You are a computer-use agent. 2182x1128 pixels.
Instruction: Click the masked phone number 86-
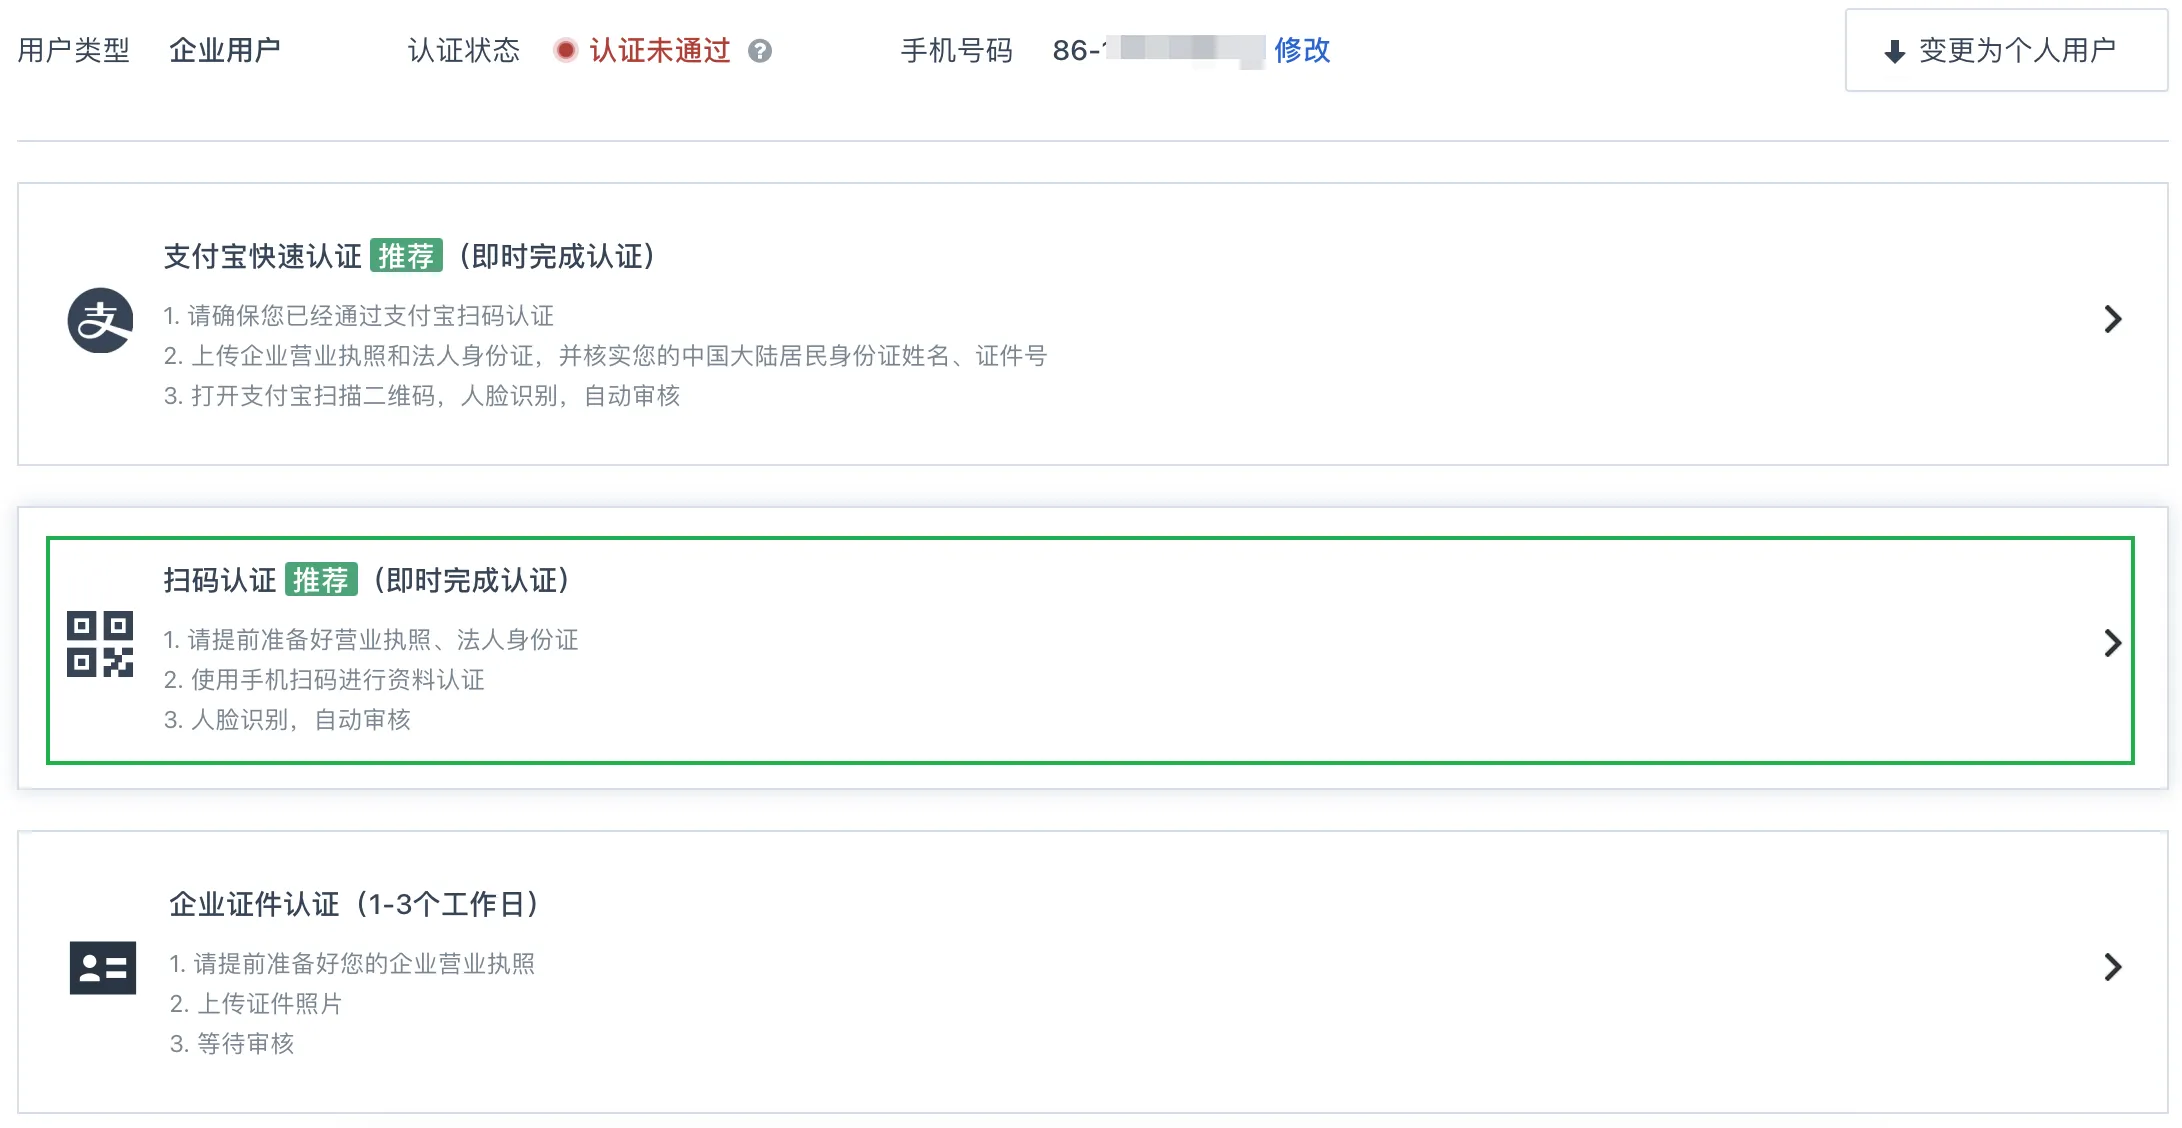click(x=1158, y=50)
